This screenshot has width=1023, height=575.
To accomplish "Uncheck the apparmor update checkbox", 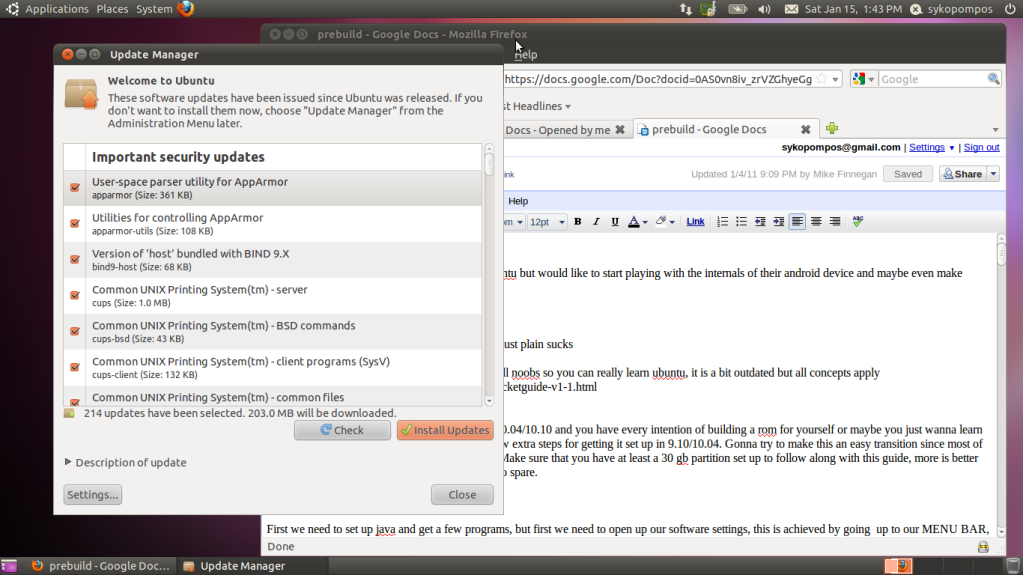I will 75,188.
